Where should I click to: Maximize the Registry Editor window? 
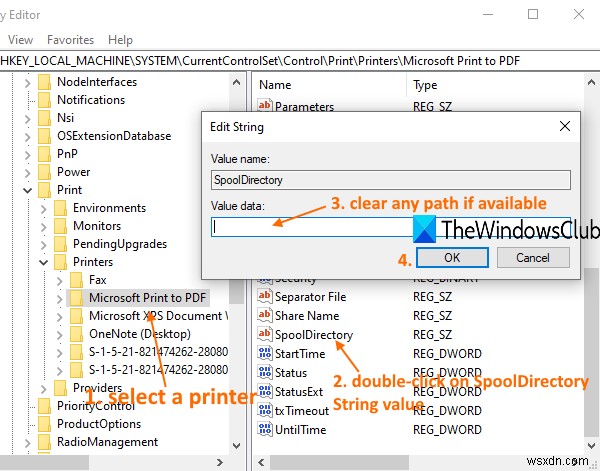click(533, 14)
